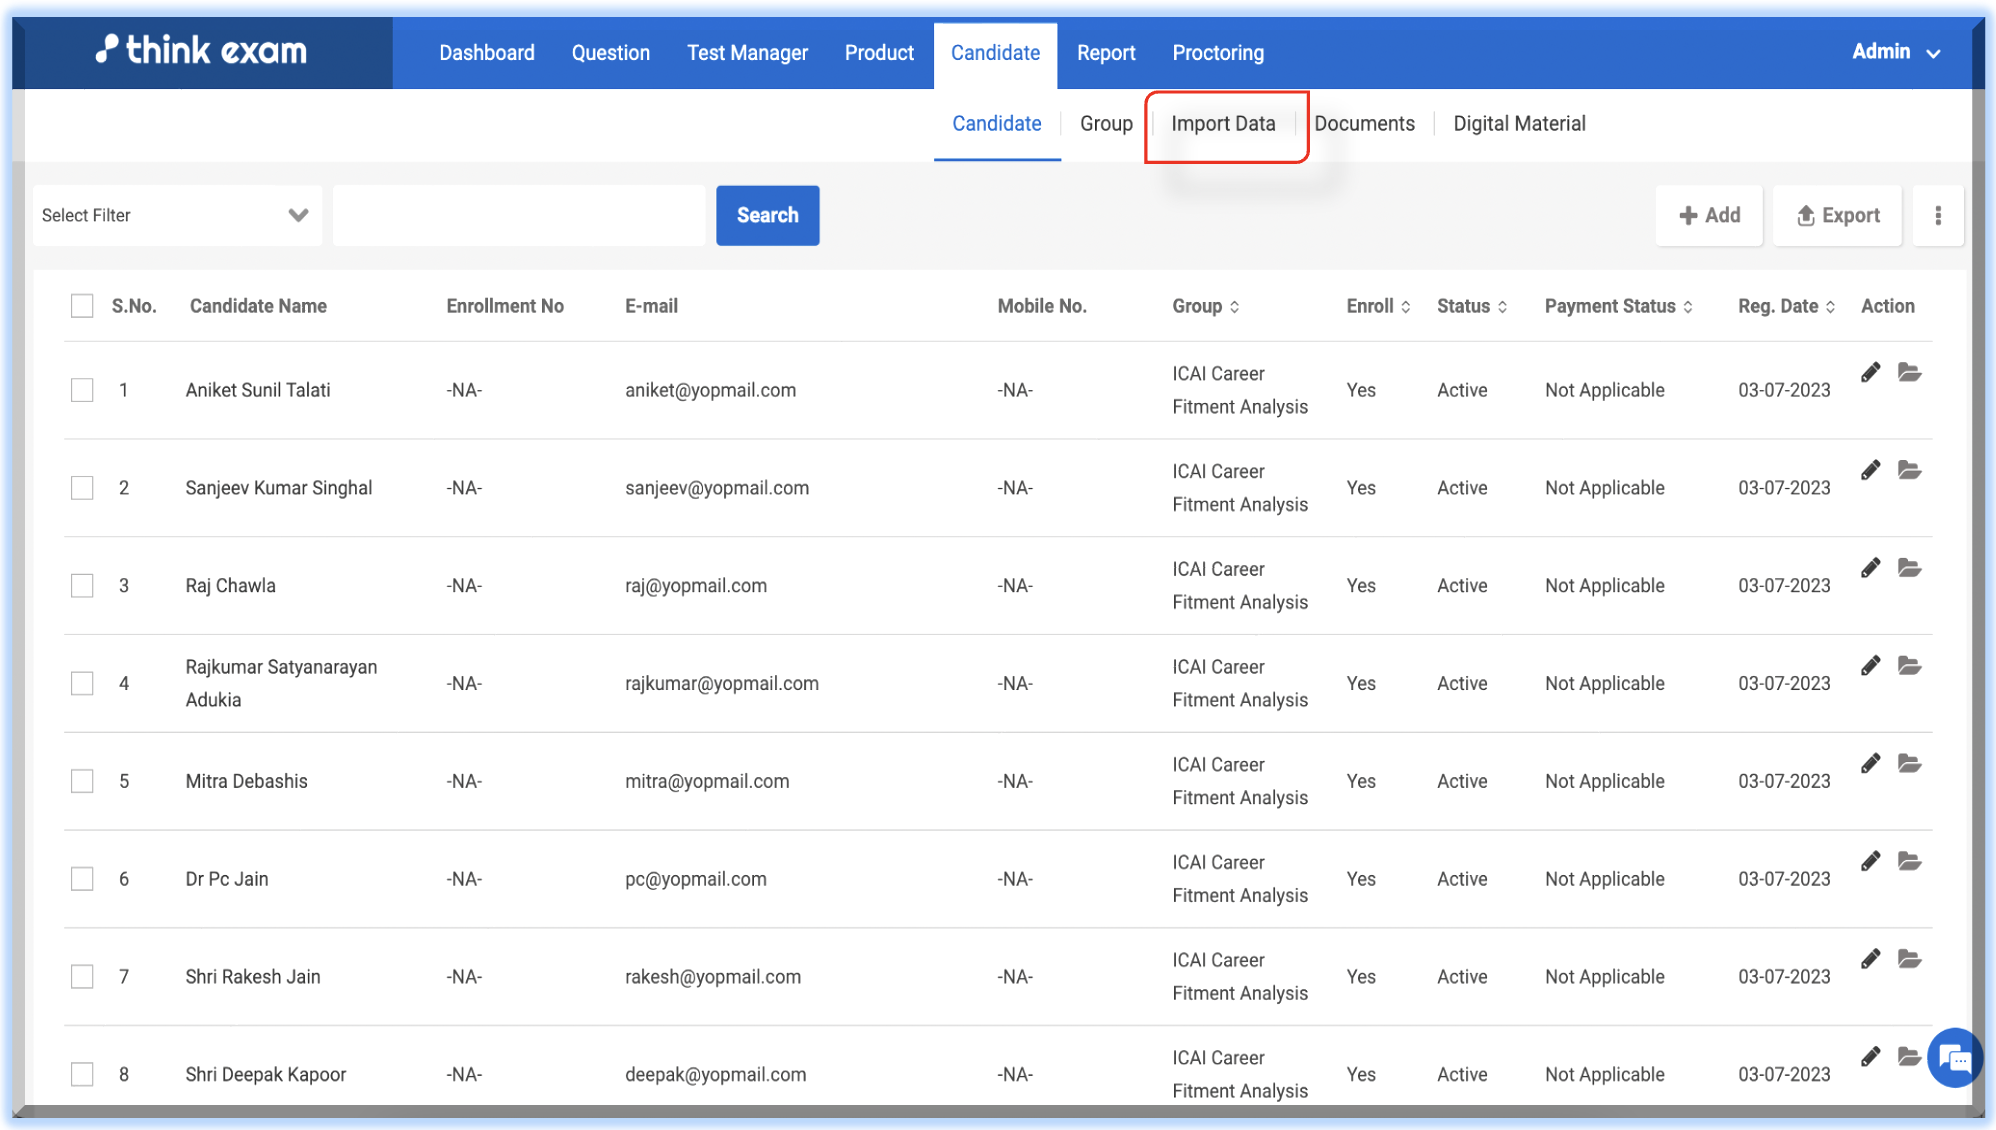Open the Product menu
1996x1130 pixels.
point(879,53)
